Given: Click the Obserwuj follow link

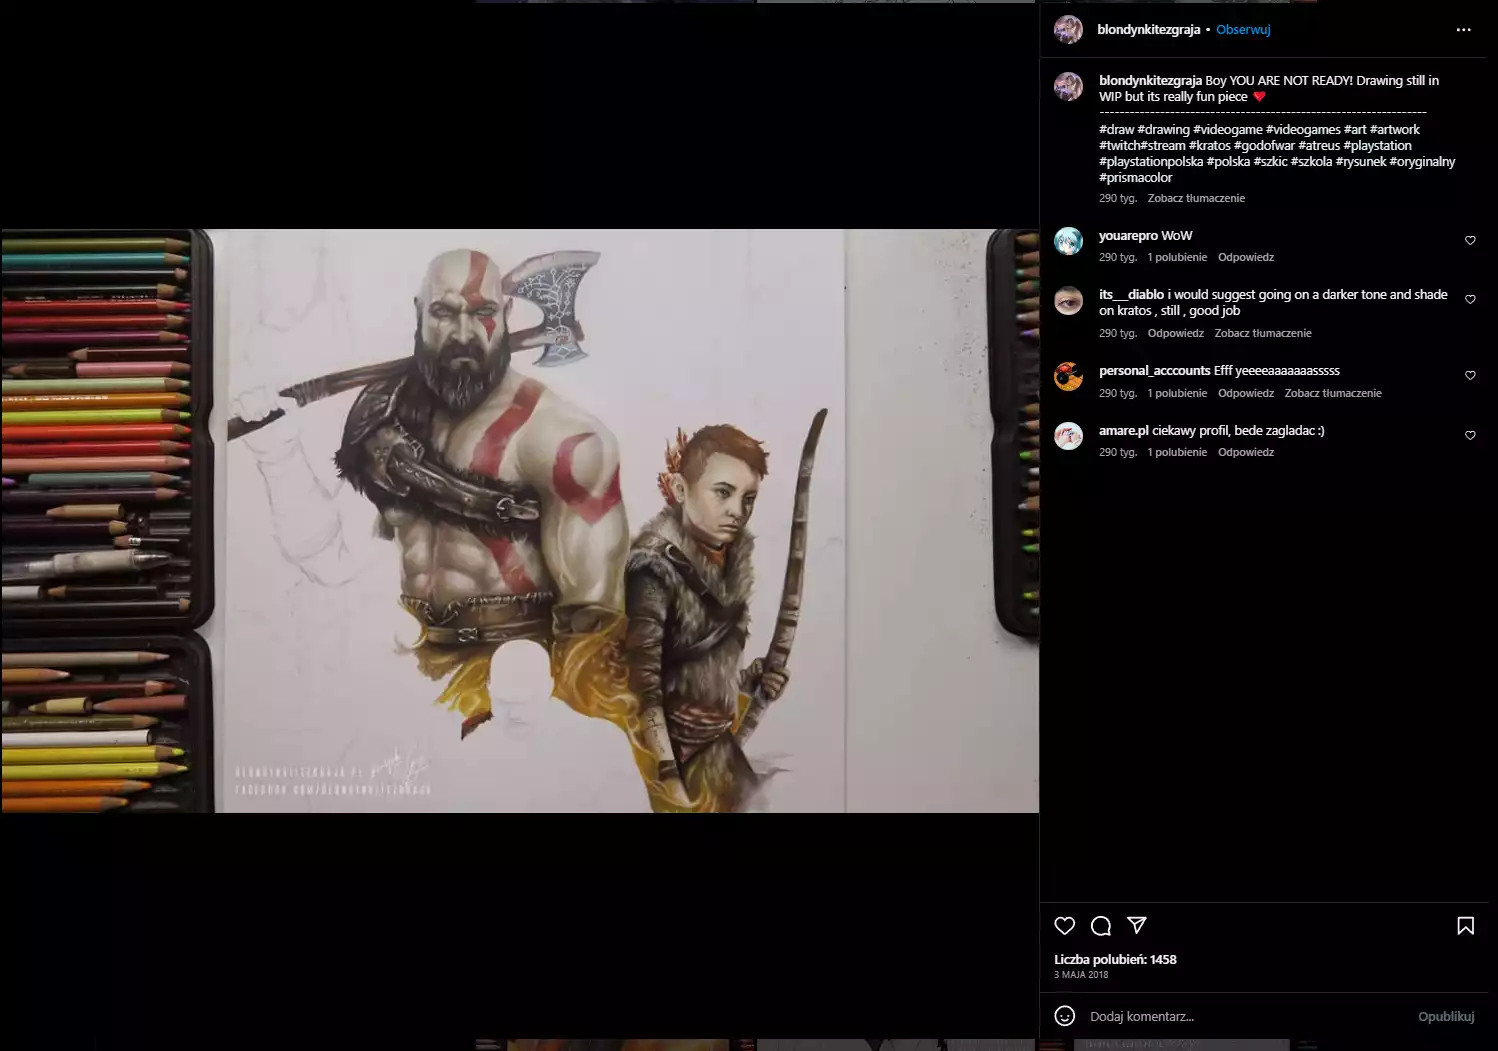Looking at the screenshot, I should click(1243, 30).
